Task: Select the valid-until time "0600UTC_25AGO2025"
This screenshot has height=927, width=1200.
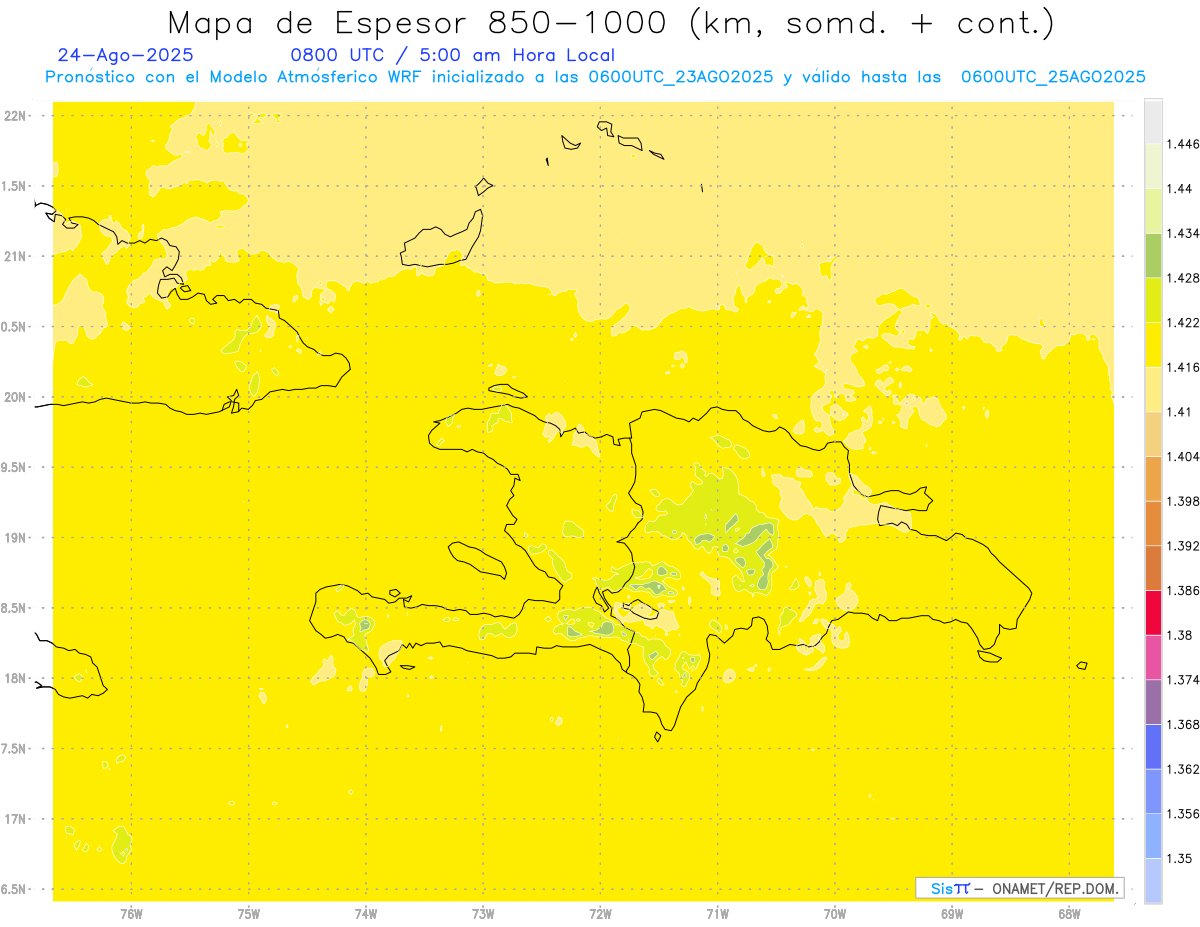Action: [1052, 77]
